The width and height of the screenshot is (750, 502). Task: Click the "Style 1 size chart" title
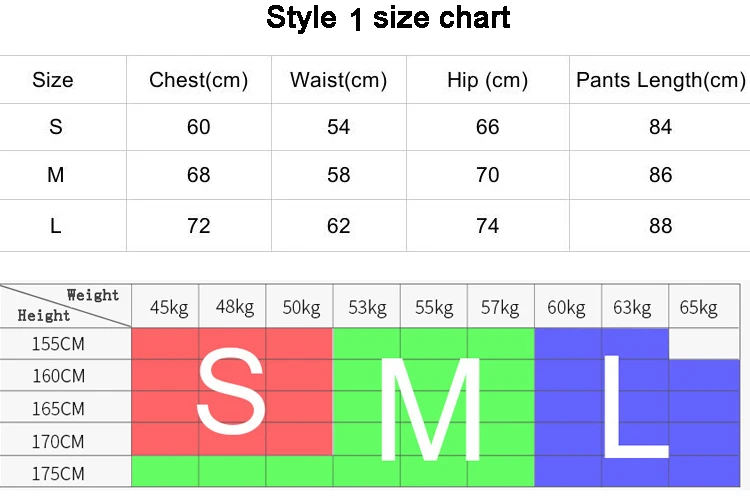click(x=388, y=18)
